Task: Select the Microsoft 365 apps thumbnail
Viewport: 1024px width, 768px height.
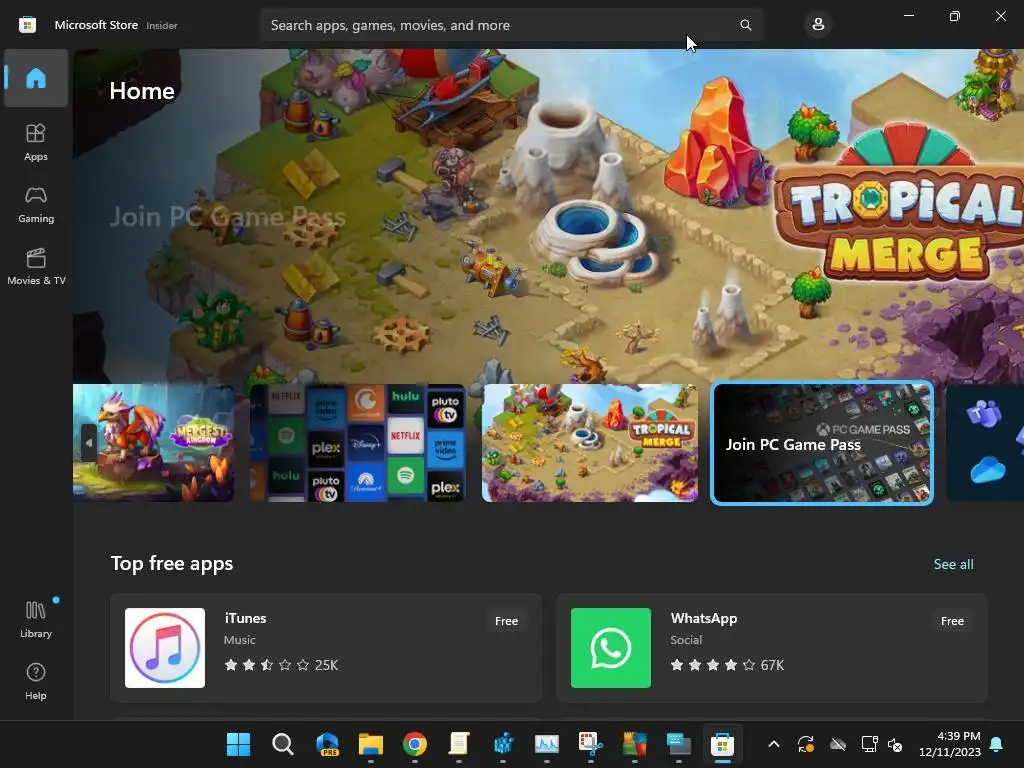Action: click(x=985, y=443)
